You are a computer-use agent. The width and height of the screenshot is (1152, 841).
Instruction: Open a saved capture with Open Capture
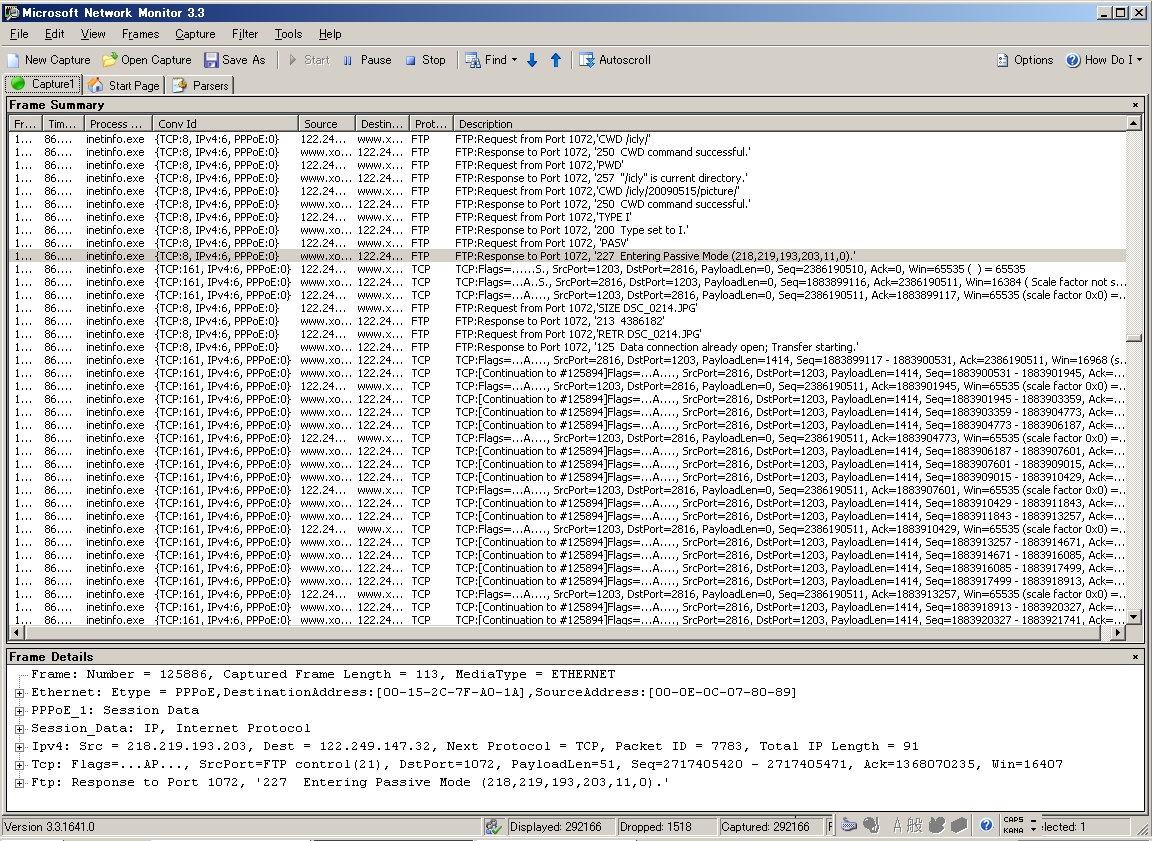point(147,60)
